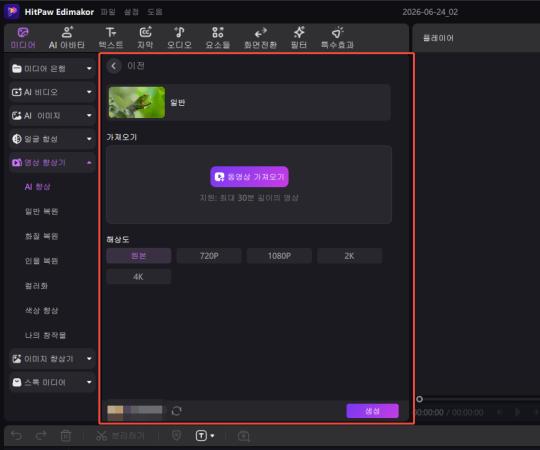Select the 인물 복원 submenu item
This screenshot has width=540, height=450.
(x=41, y=261)
